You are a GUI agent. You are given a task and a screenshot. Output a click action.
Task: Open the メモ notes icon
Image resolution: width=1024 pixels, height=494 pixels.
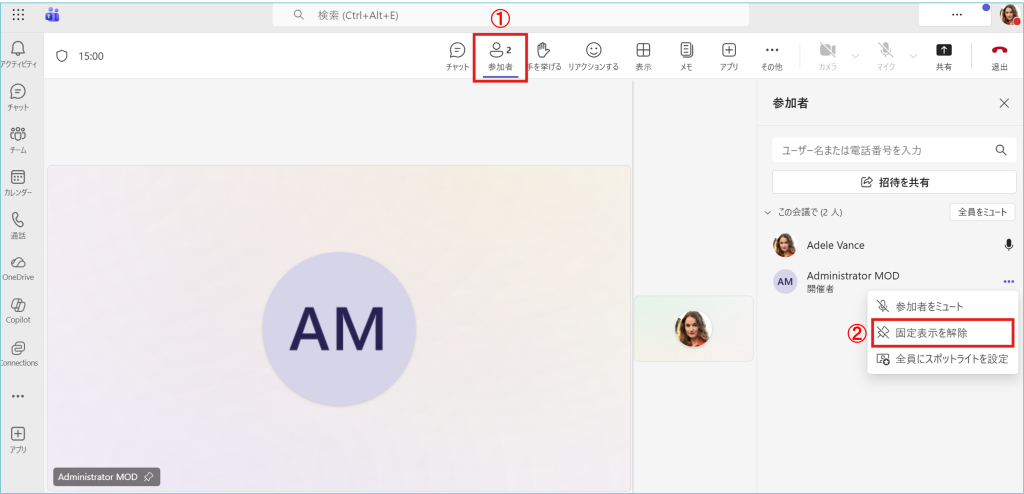(686, 55)
